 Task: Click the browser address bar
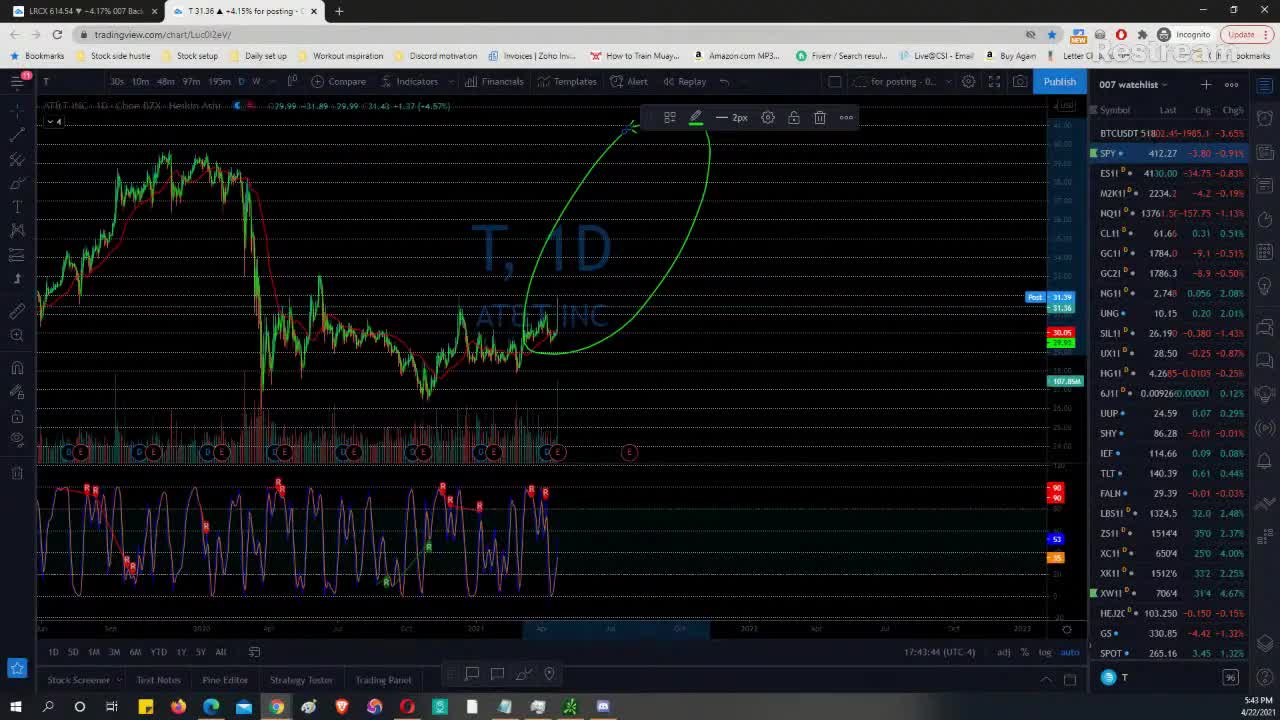(x=550, y=34)
